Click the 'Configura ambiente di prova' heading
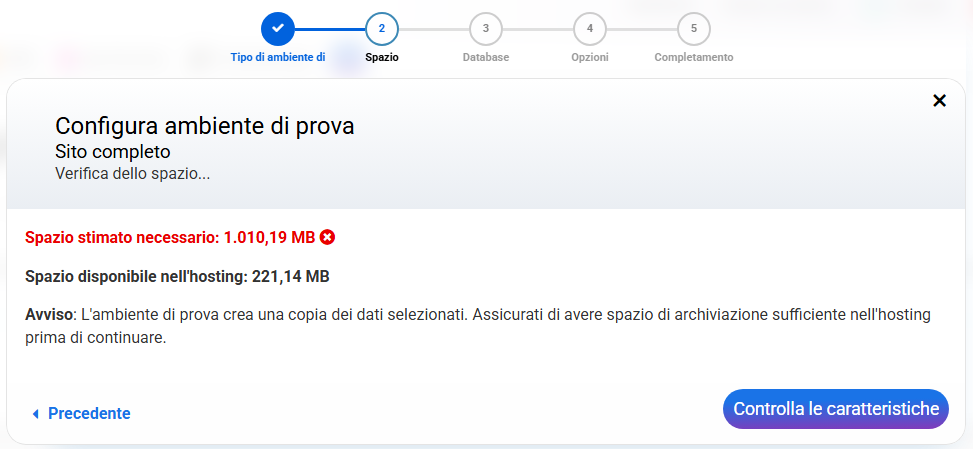The image size is (973, 449). 205,126
